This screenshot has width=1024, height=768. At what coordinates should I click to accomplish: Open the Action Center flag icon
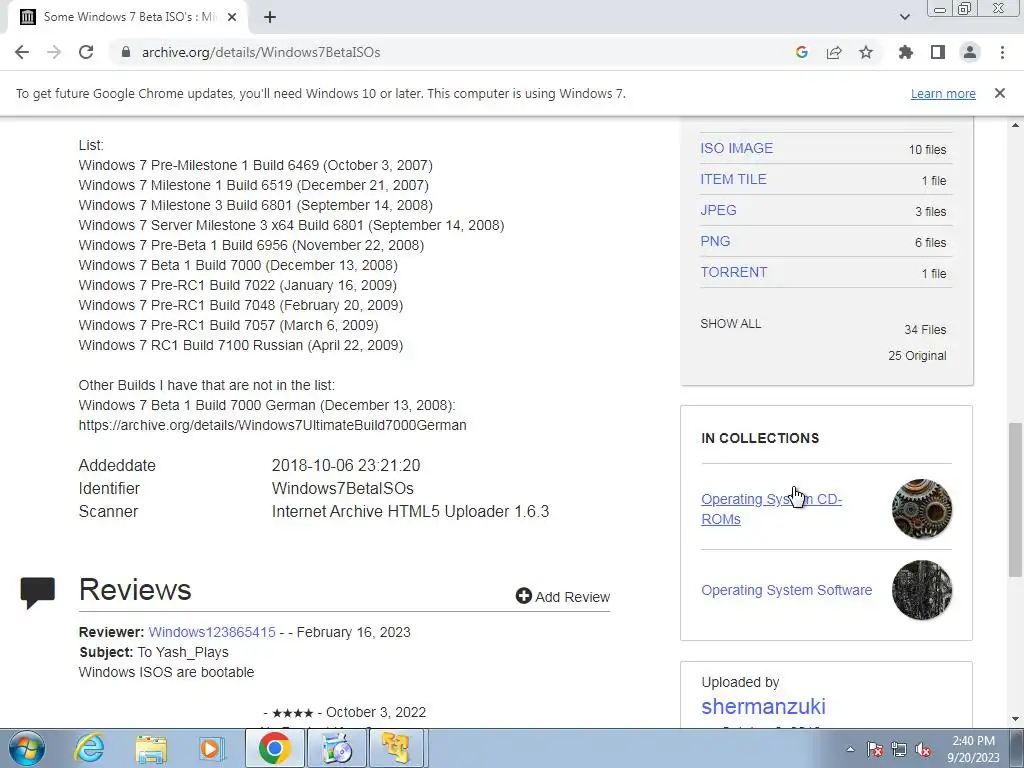click(875, 749)
